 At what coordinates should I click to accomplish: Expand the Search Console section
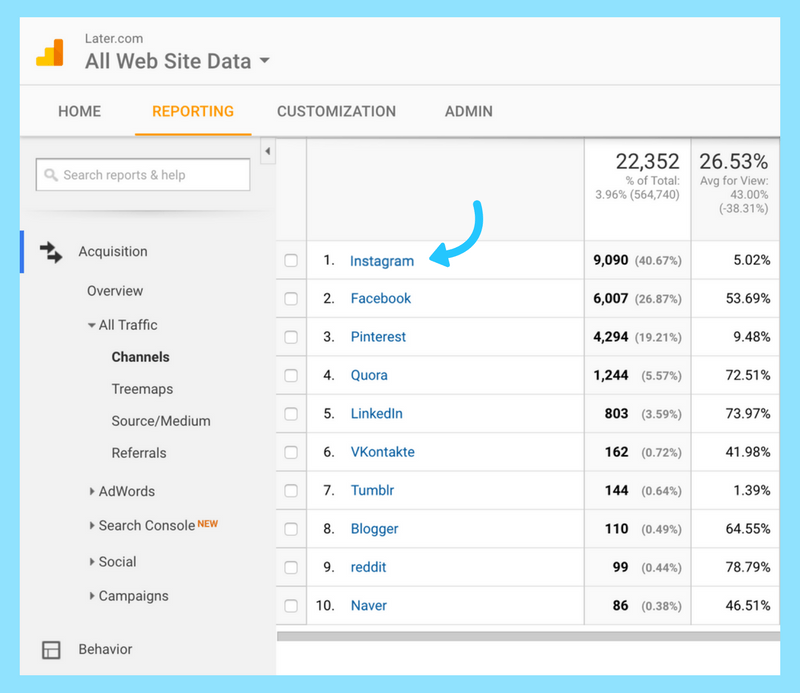92,526
